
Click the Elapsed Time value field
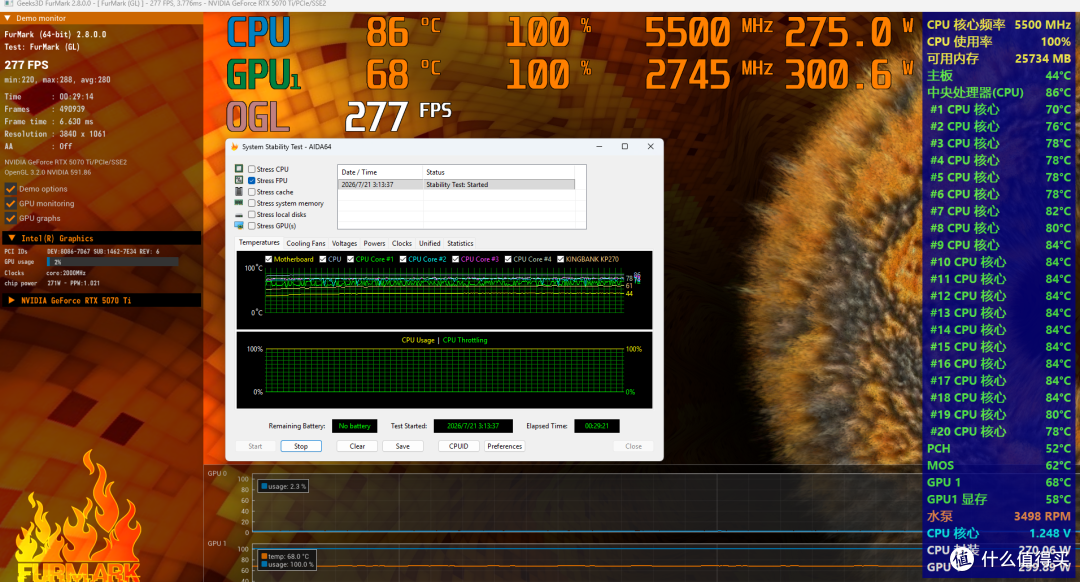coord(596,426)
